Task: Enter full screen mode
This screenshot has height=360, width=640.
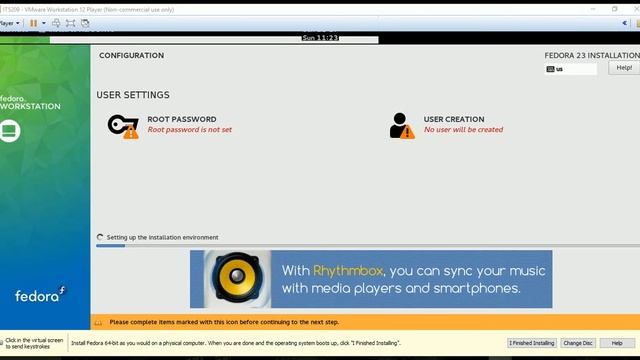Action: pyautogui.click(x=71, y=23)
